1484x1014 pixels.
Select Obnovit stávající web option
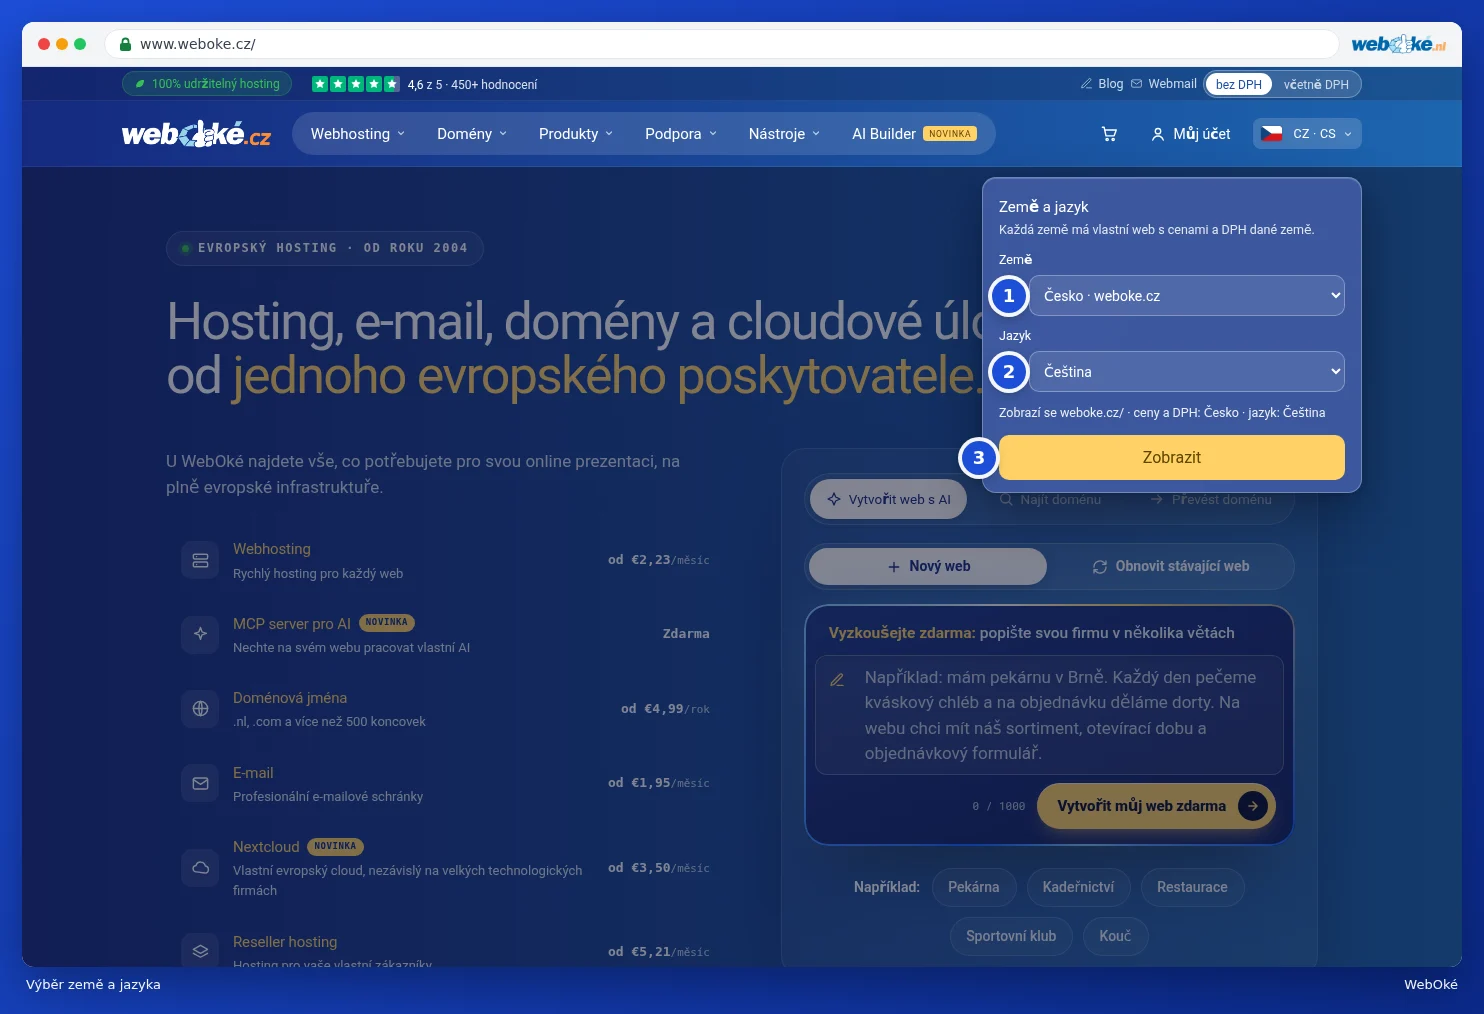click(x=1170, y=566)
